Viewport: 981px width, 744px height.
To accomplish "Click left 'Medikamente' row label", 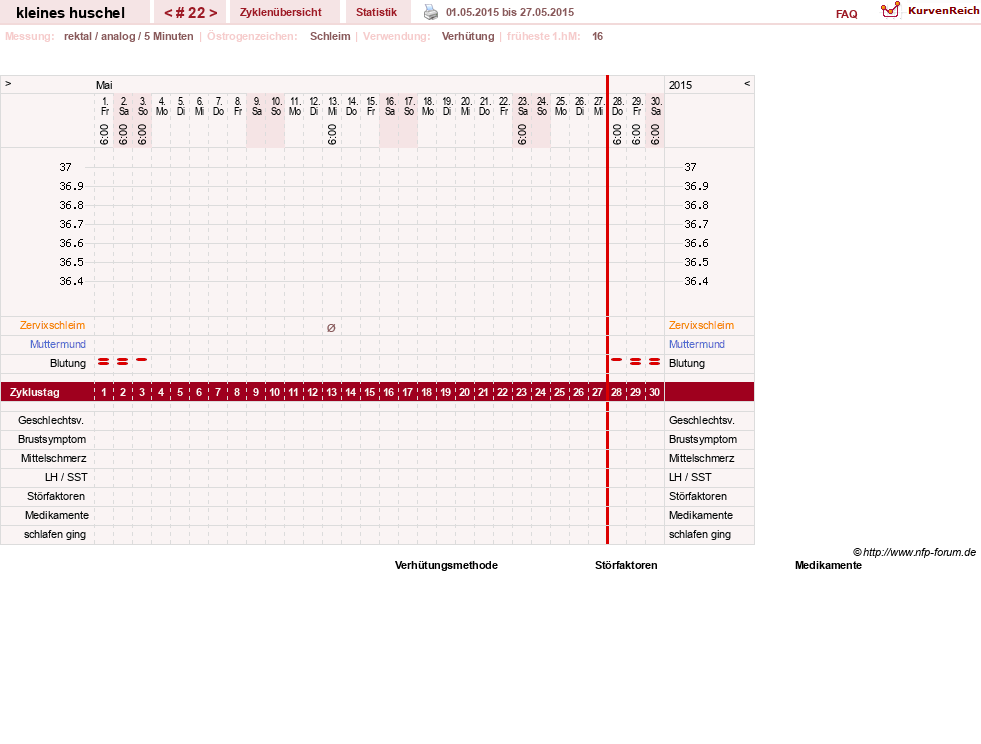I will click(57, 515).
